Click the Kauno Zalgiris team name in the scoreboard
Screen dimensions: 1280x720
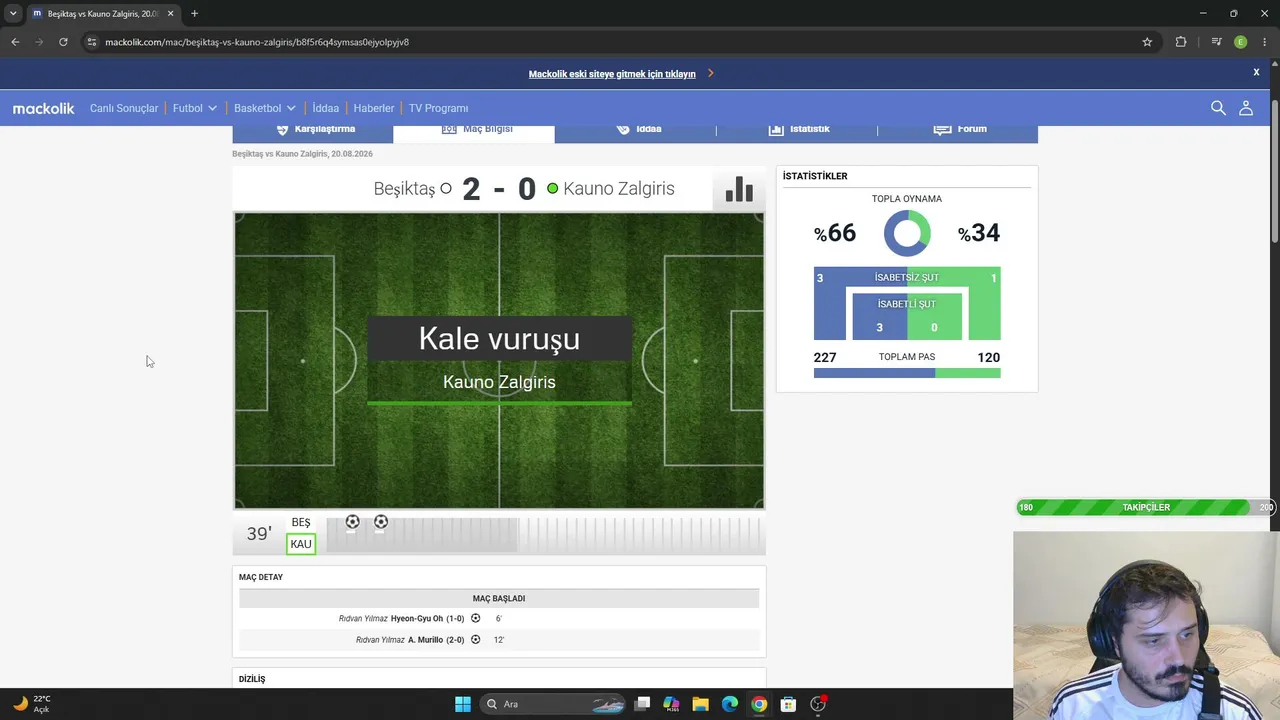[x=619, y=189]
